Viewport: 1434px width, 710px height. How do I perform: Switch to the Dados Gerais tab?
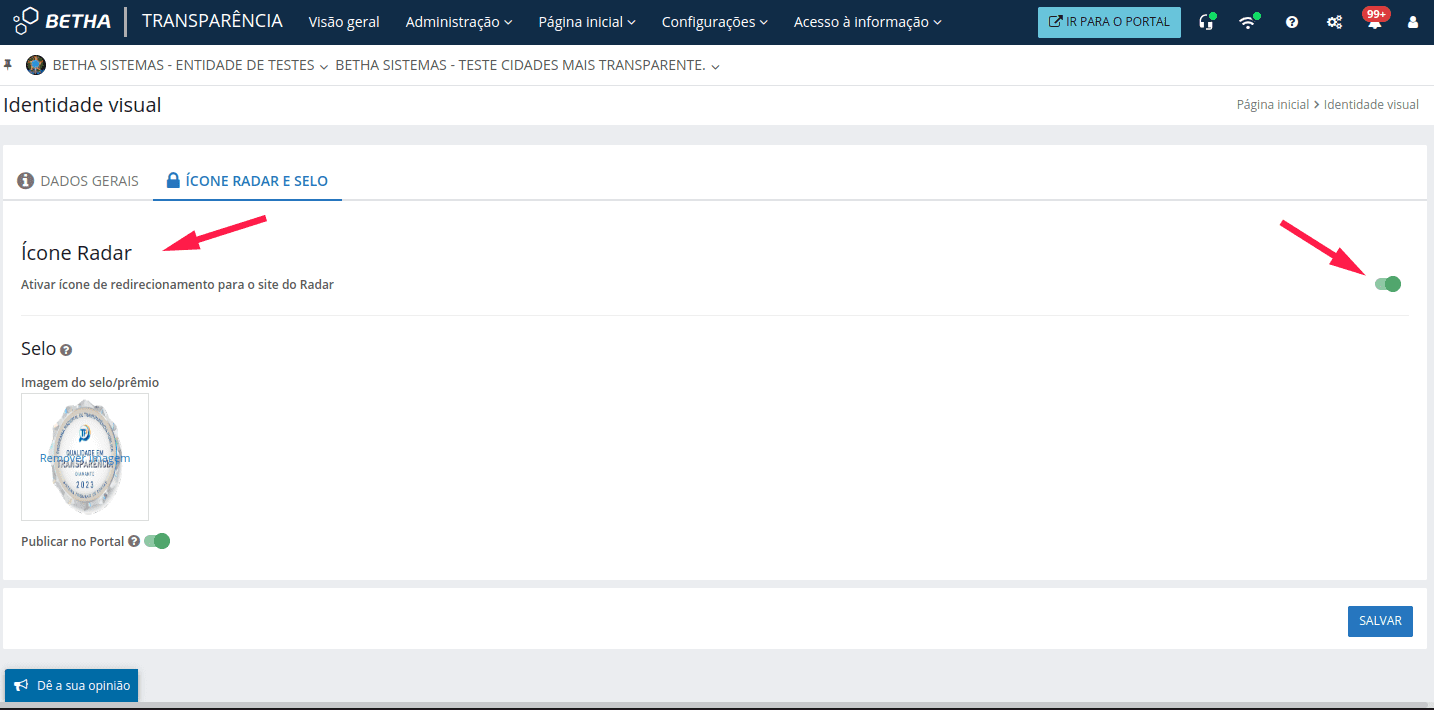click(x=78, y=181)
